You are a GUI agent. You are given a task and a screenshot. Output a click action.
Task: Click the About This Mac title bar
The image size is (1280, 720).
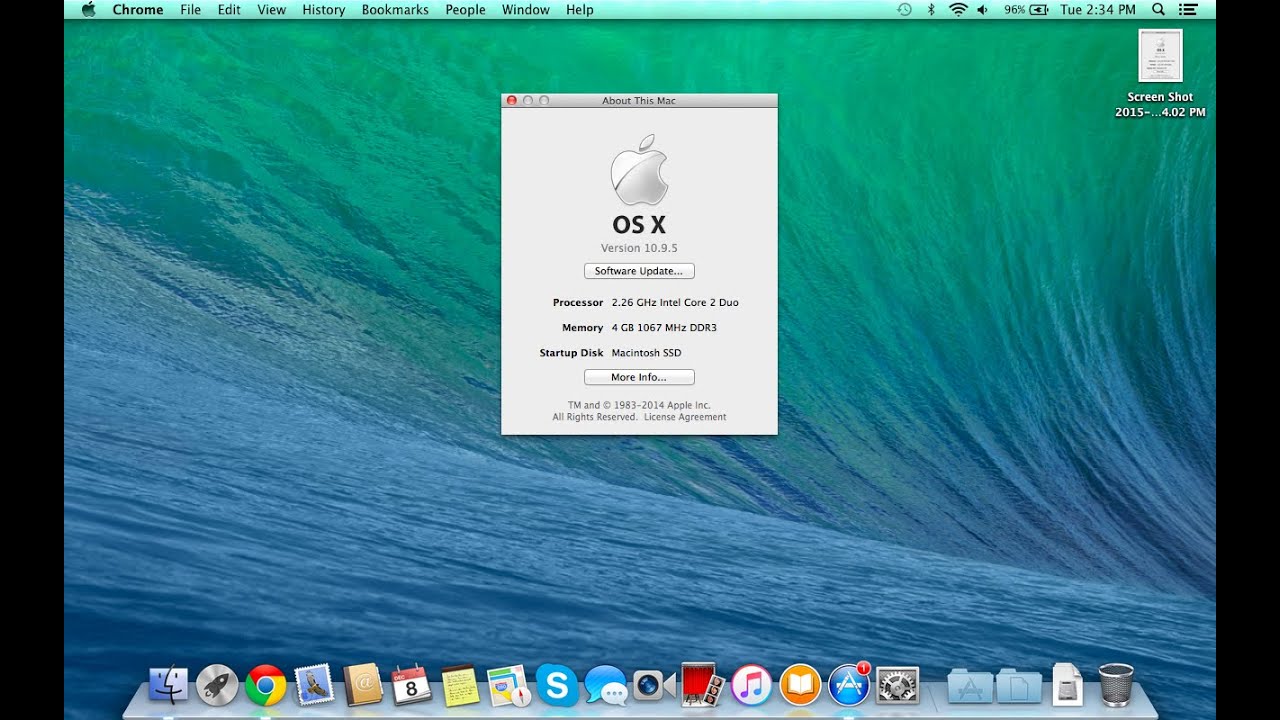(639, 100)
